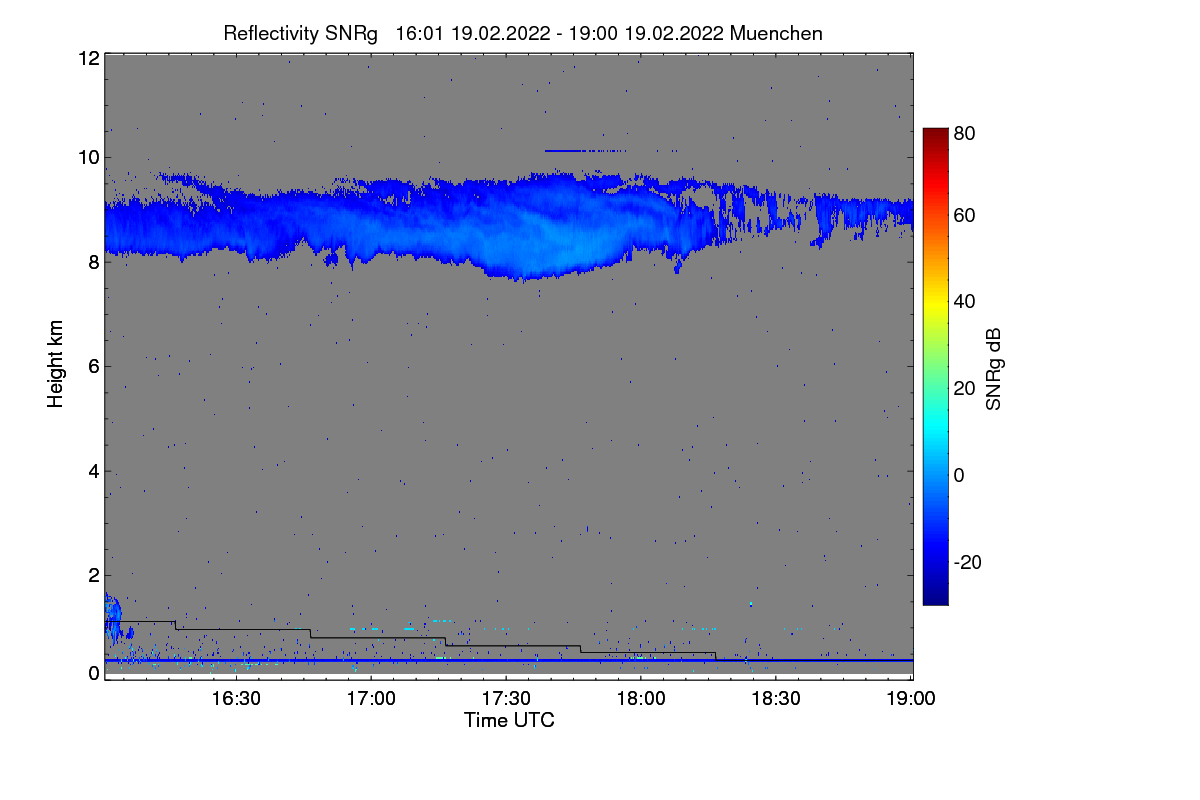Click the colorbar value 20
Viewport: 1200px width, 800px height.
tap(965, 388)
